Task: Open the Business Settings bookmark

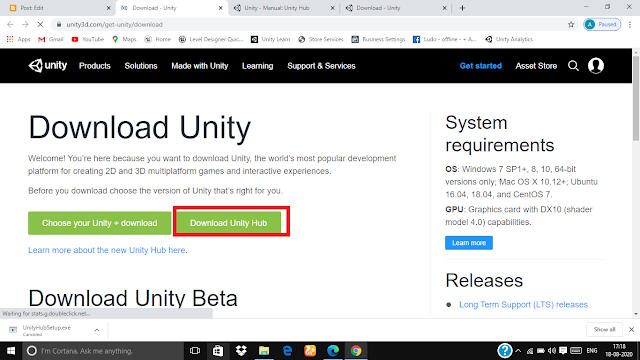Action: click(378, 39)
